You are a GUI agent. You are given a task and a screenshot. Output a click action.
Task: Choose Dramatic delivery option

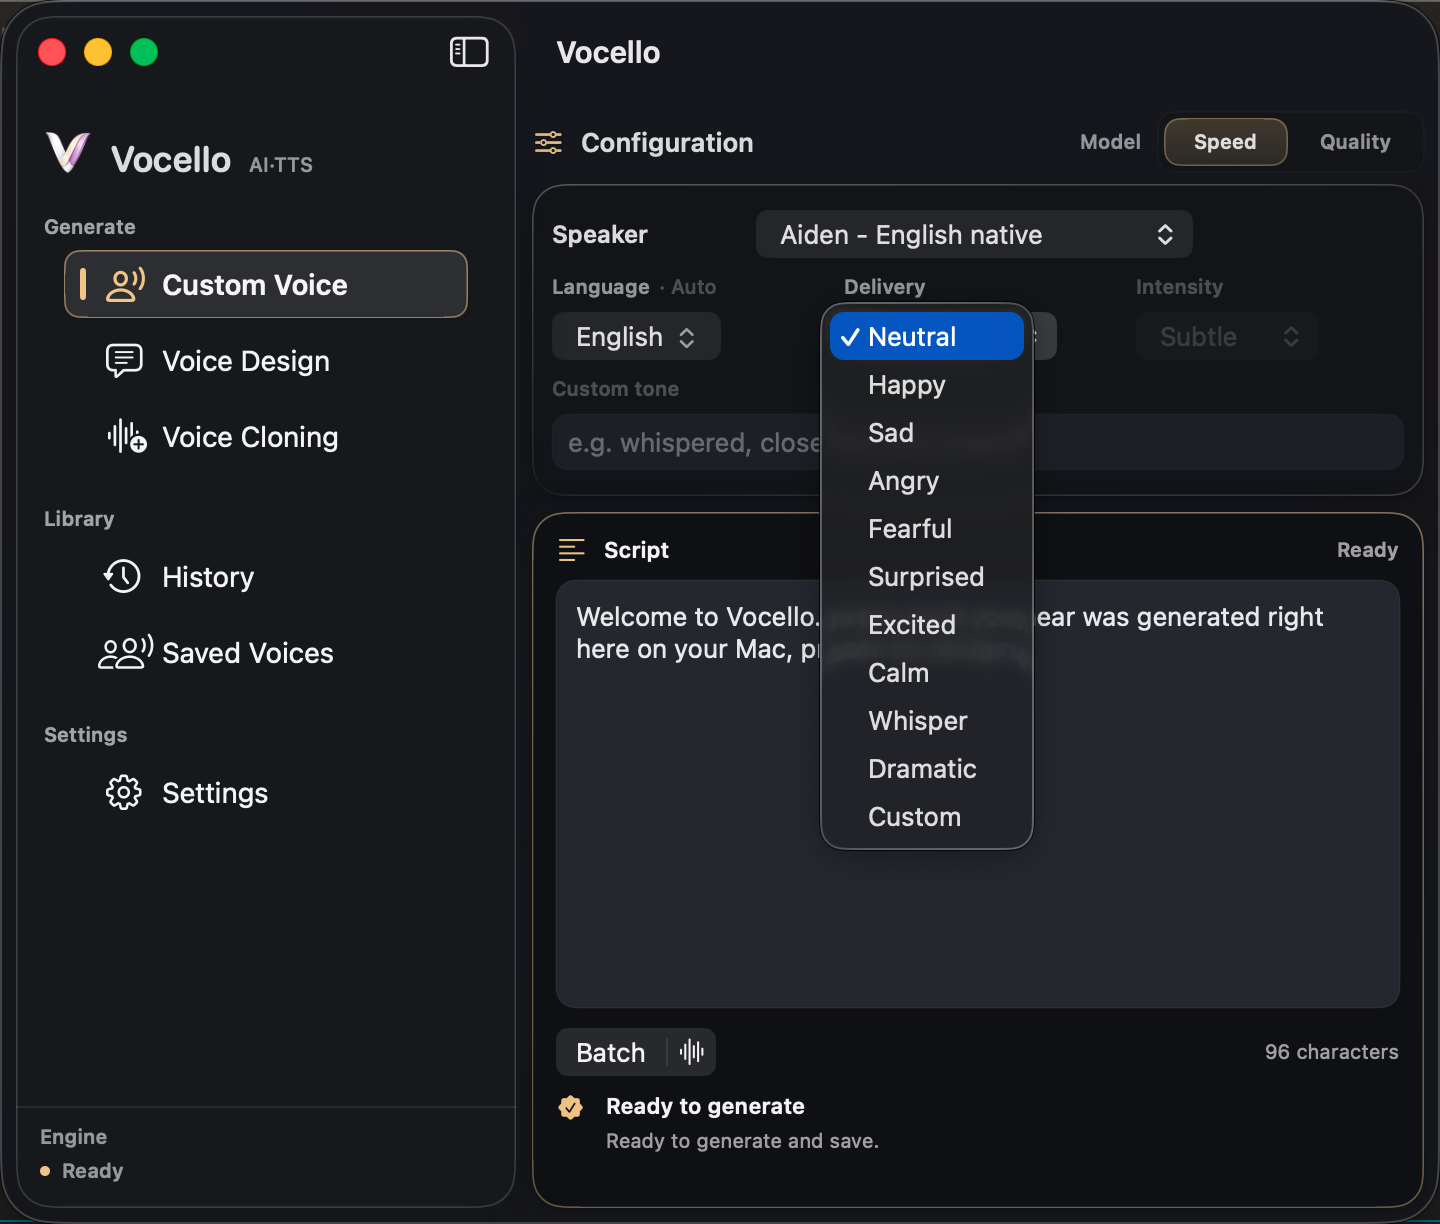click(926, 769)
